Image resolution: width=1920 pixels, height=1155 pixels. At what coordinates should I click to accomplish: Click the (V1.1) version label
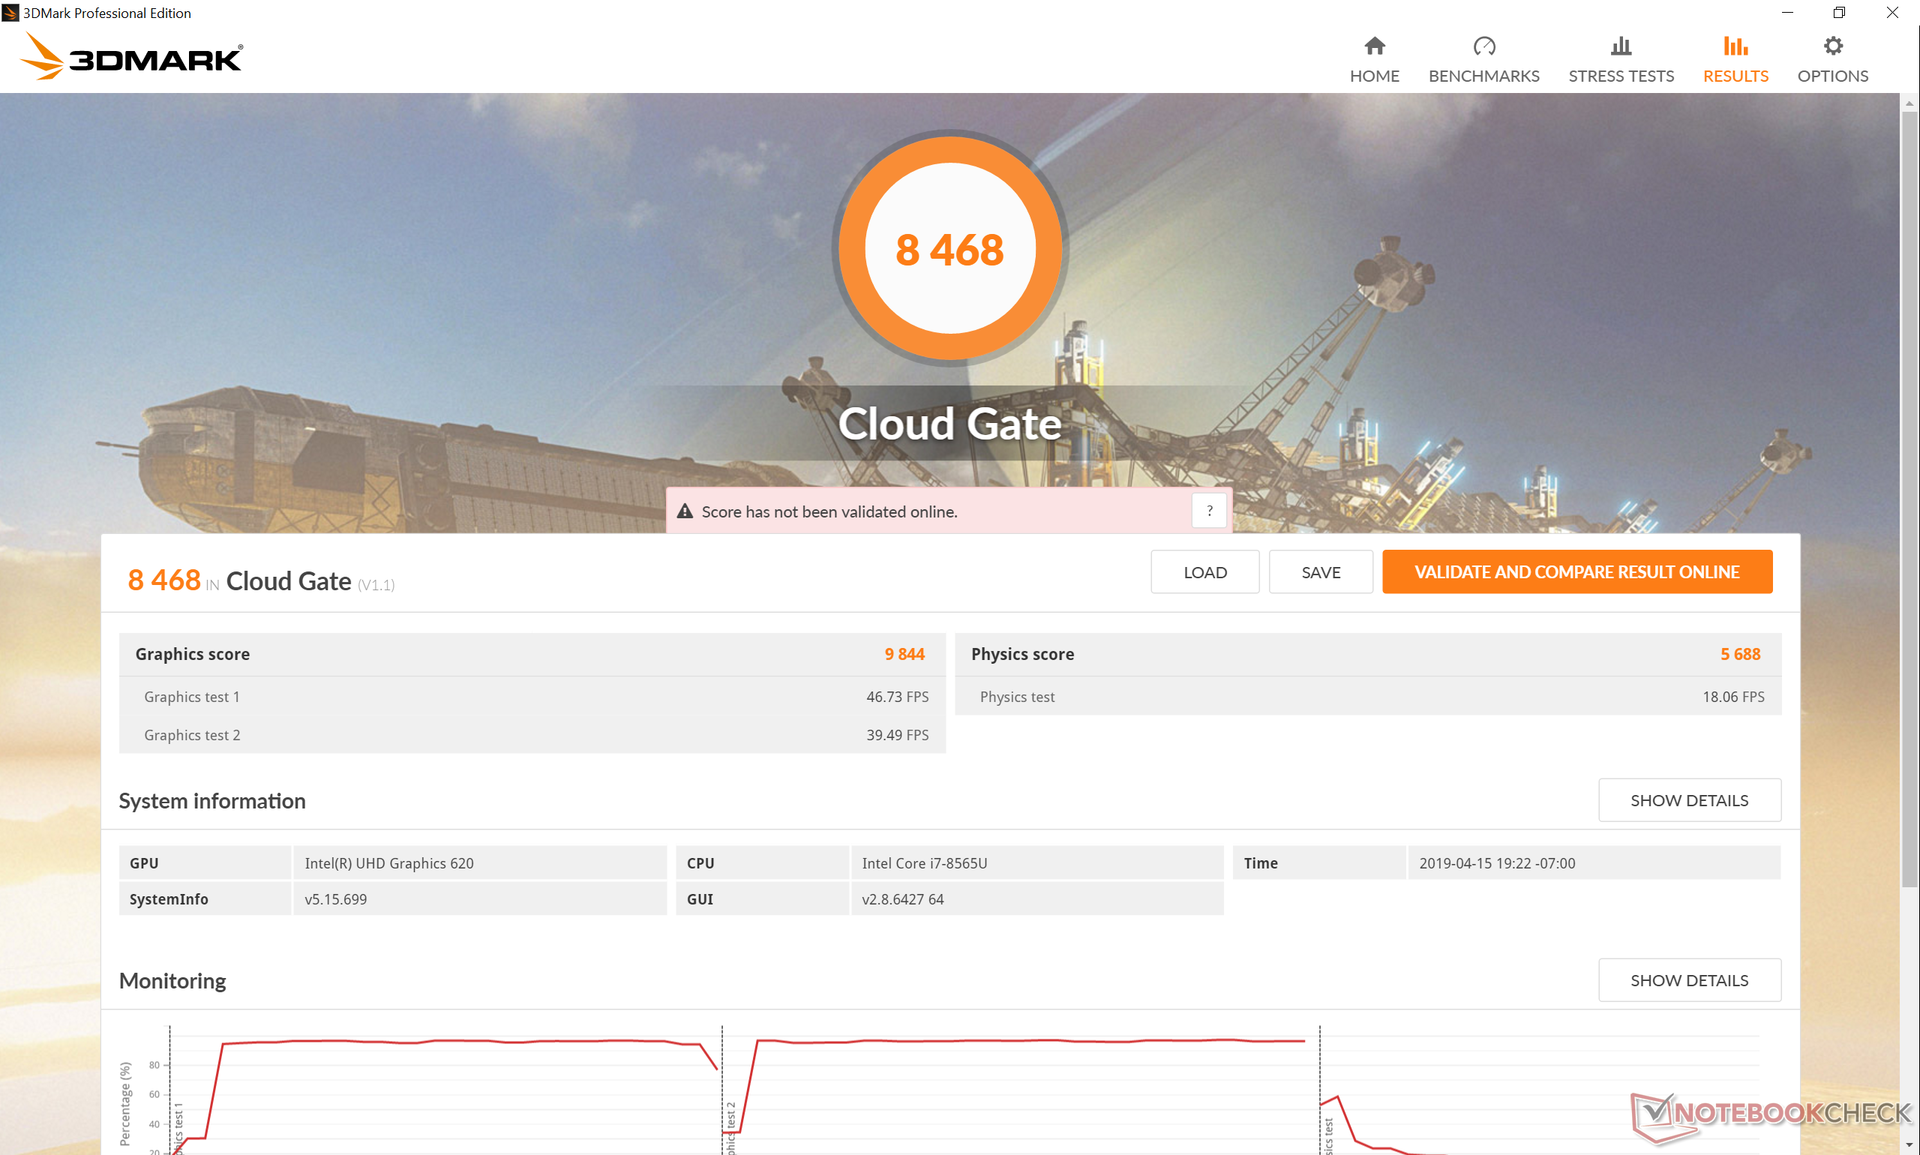pos(376,585)
